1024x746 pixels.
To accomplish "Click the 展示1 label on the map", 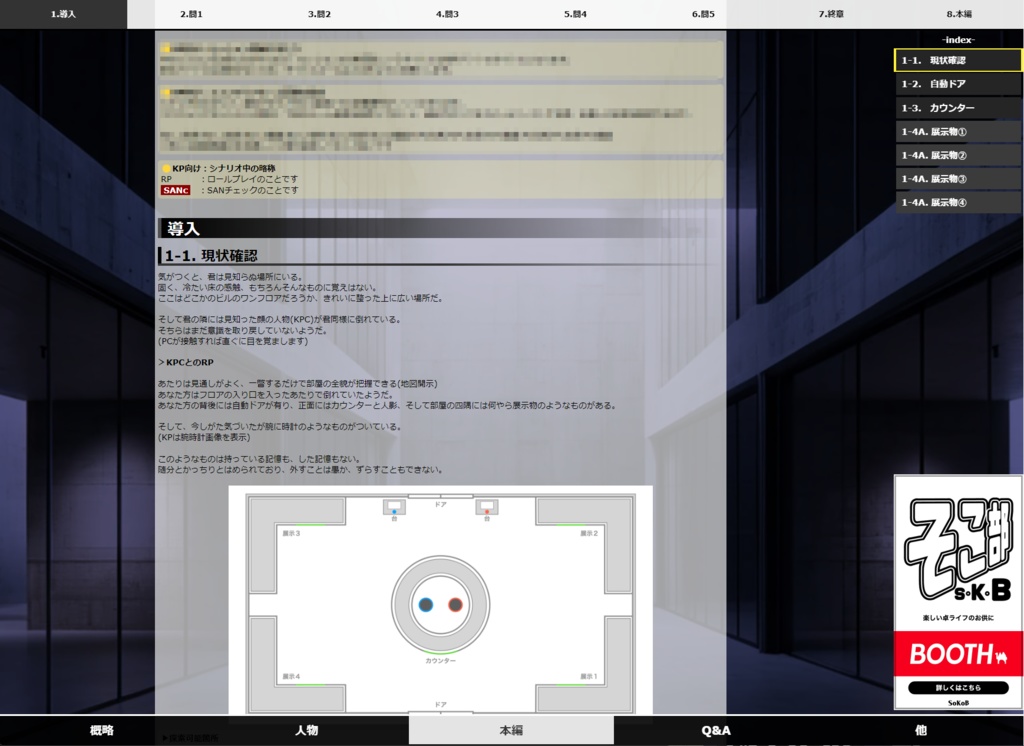I will (x=589, y=676).
